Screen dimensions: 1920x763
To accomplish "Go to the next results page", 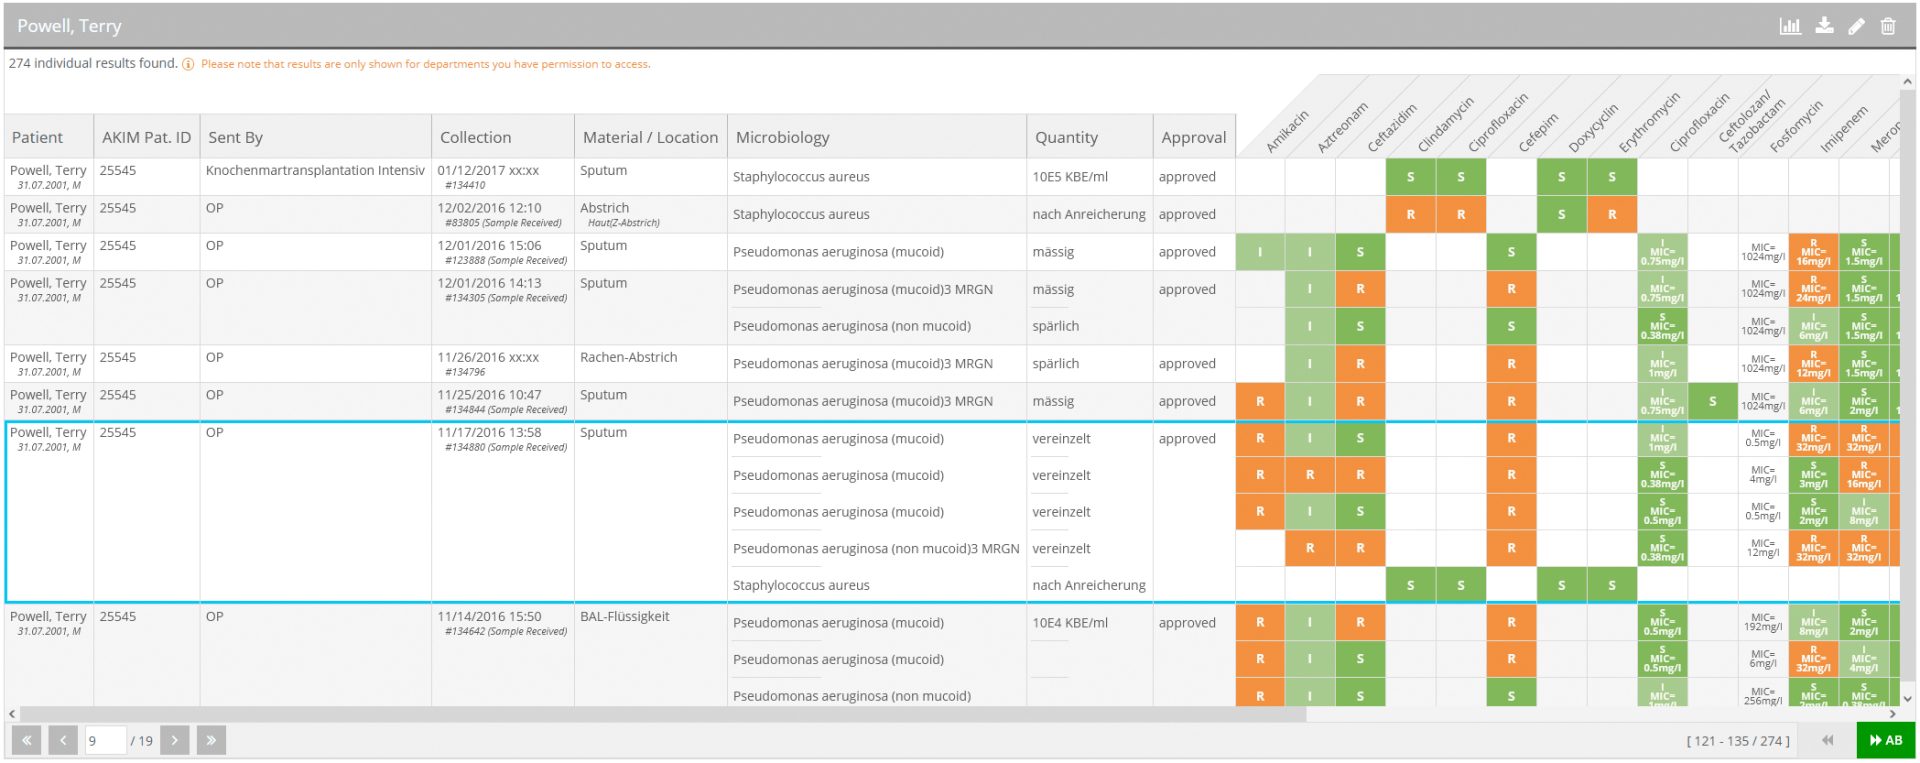I will point(174,740).
